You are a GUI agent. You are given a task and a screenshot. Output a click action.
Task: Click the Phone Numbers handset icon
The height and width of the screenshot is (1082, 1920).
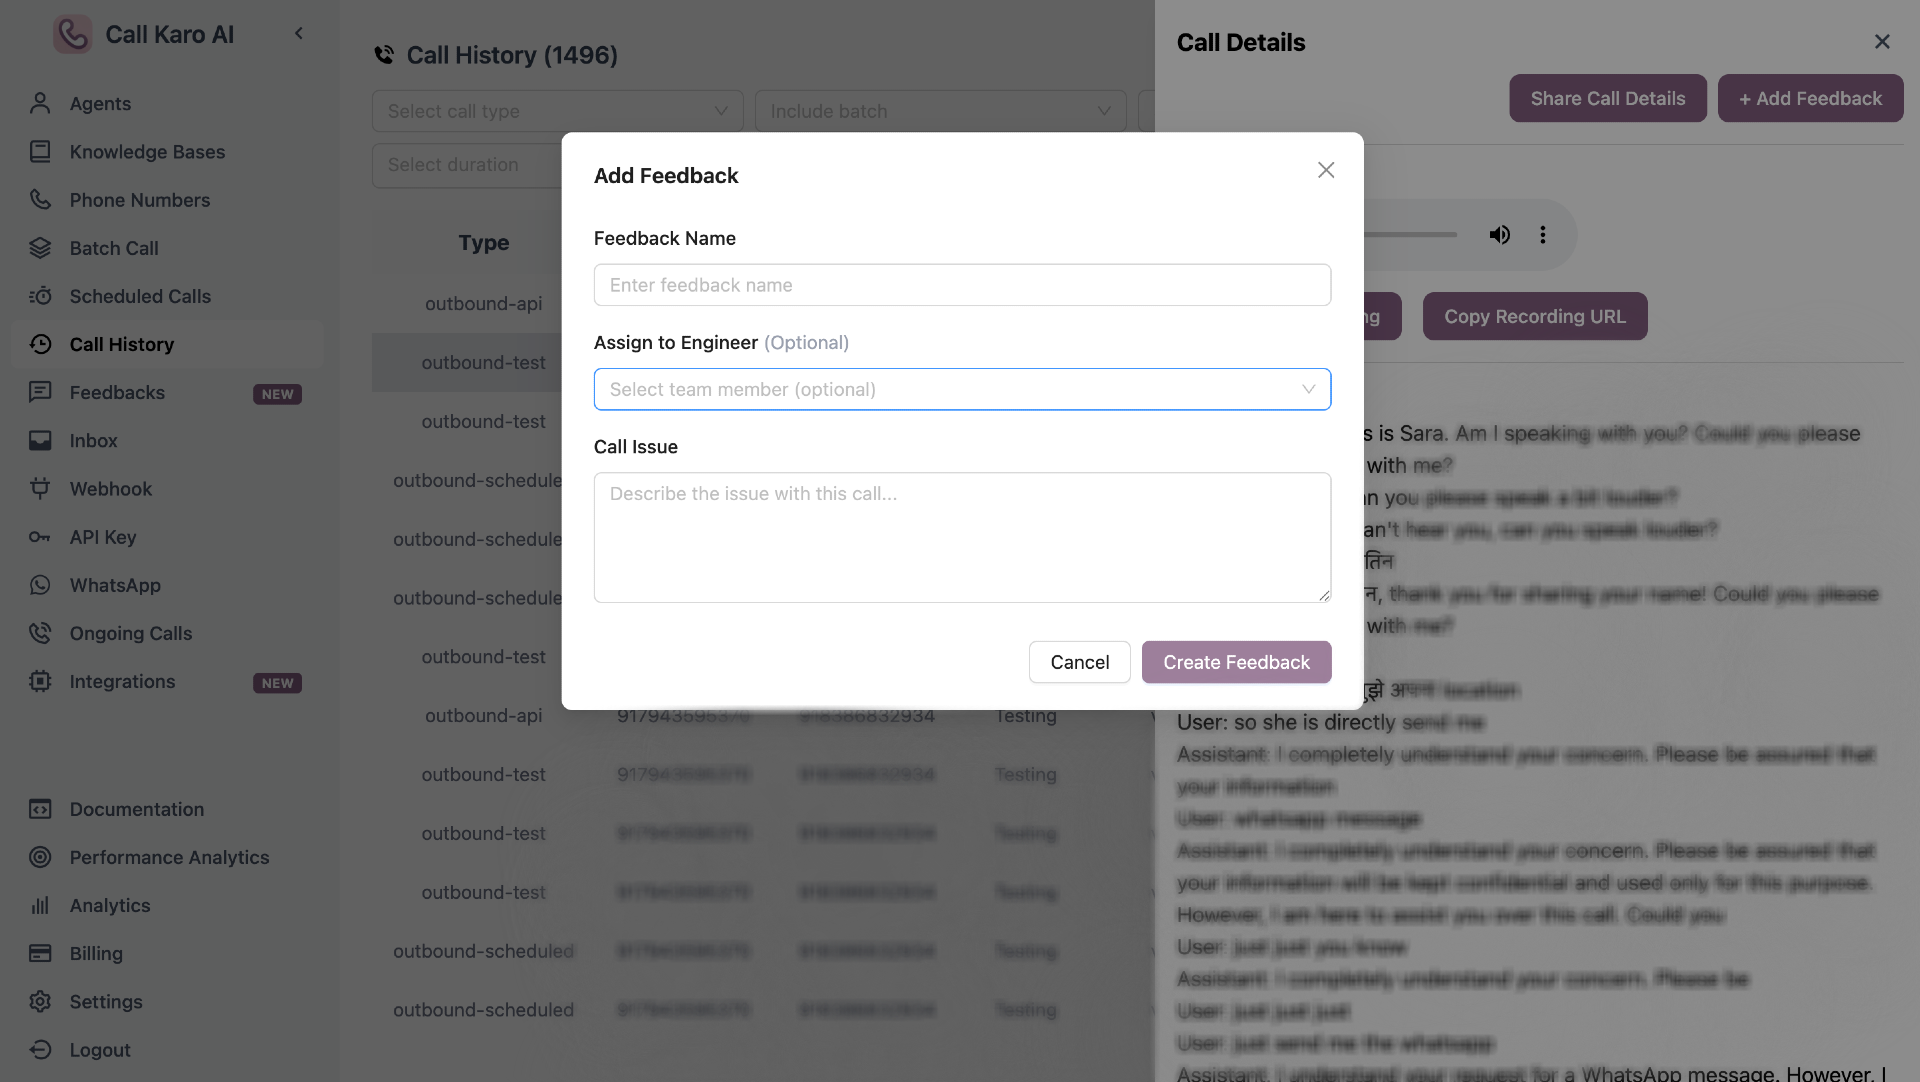[40, 200]
